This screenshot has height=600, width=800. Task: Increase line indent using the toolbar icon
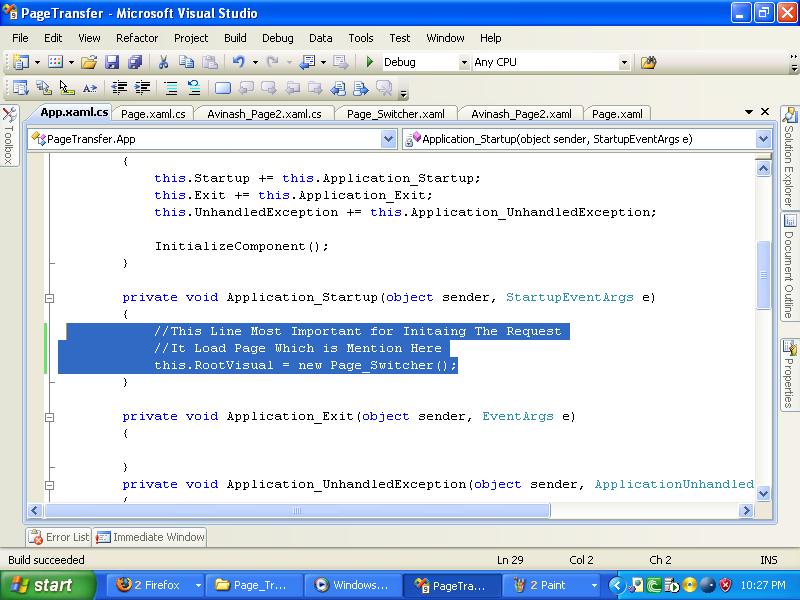[x=142, y=88]
